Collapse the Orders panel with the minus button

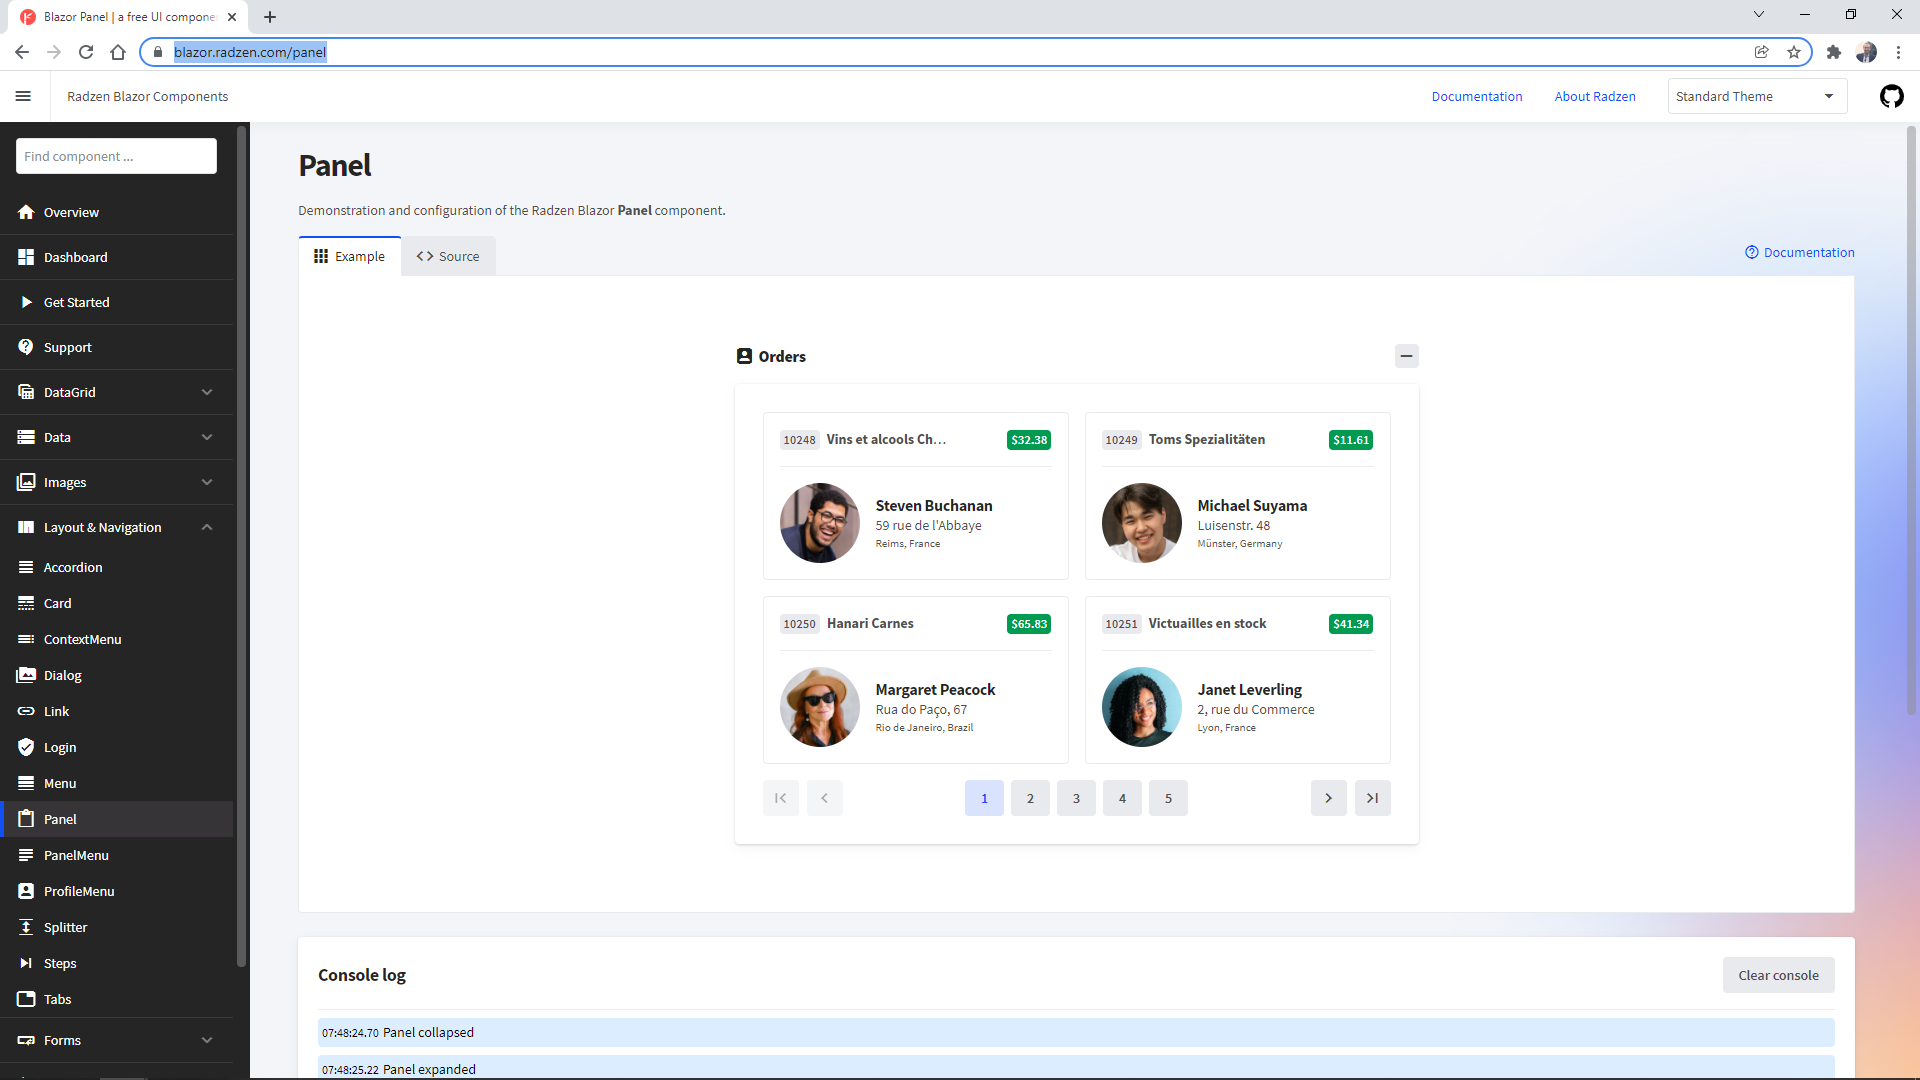click(x=1407, y=356)
